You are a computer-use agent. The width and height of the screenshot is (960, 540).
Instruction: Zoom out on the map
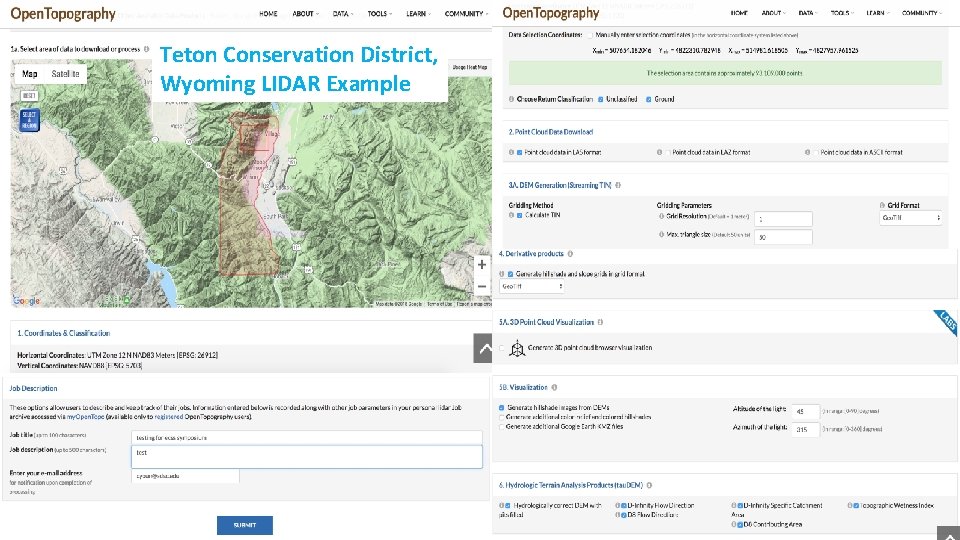(482, 286)
